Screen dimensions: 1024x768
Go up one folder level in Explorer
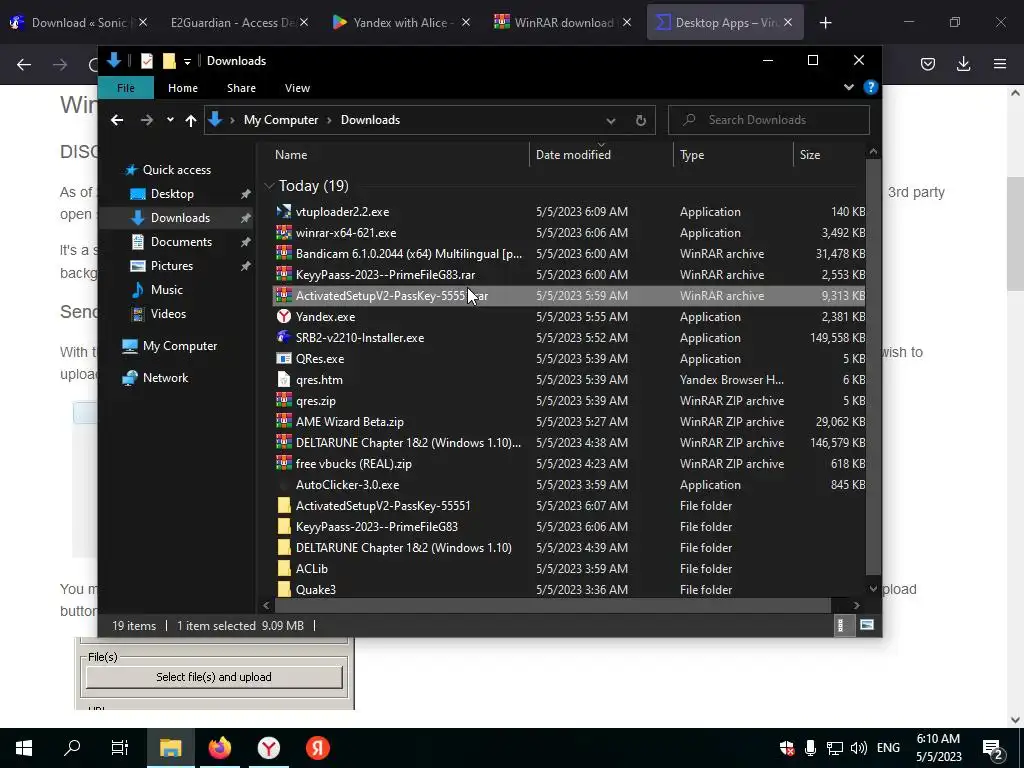191,120
